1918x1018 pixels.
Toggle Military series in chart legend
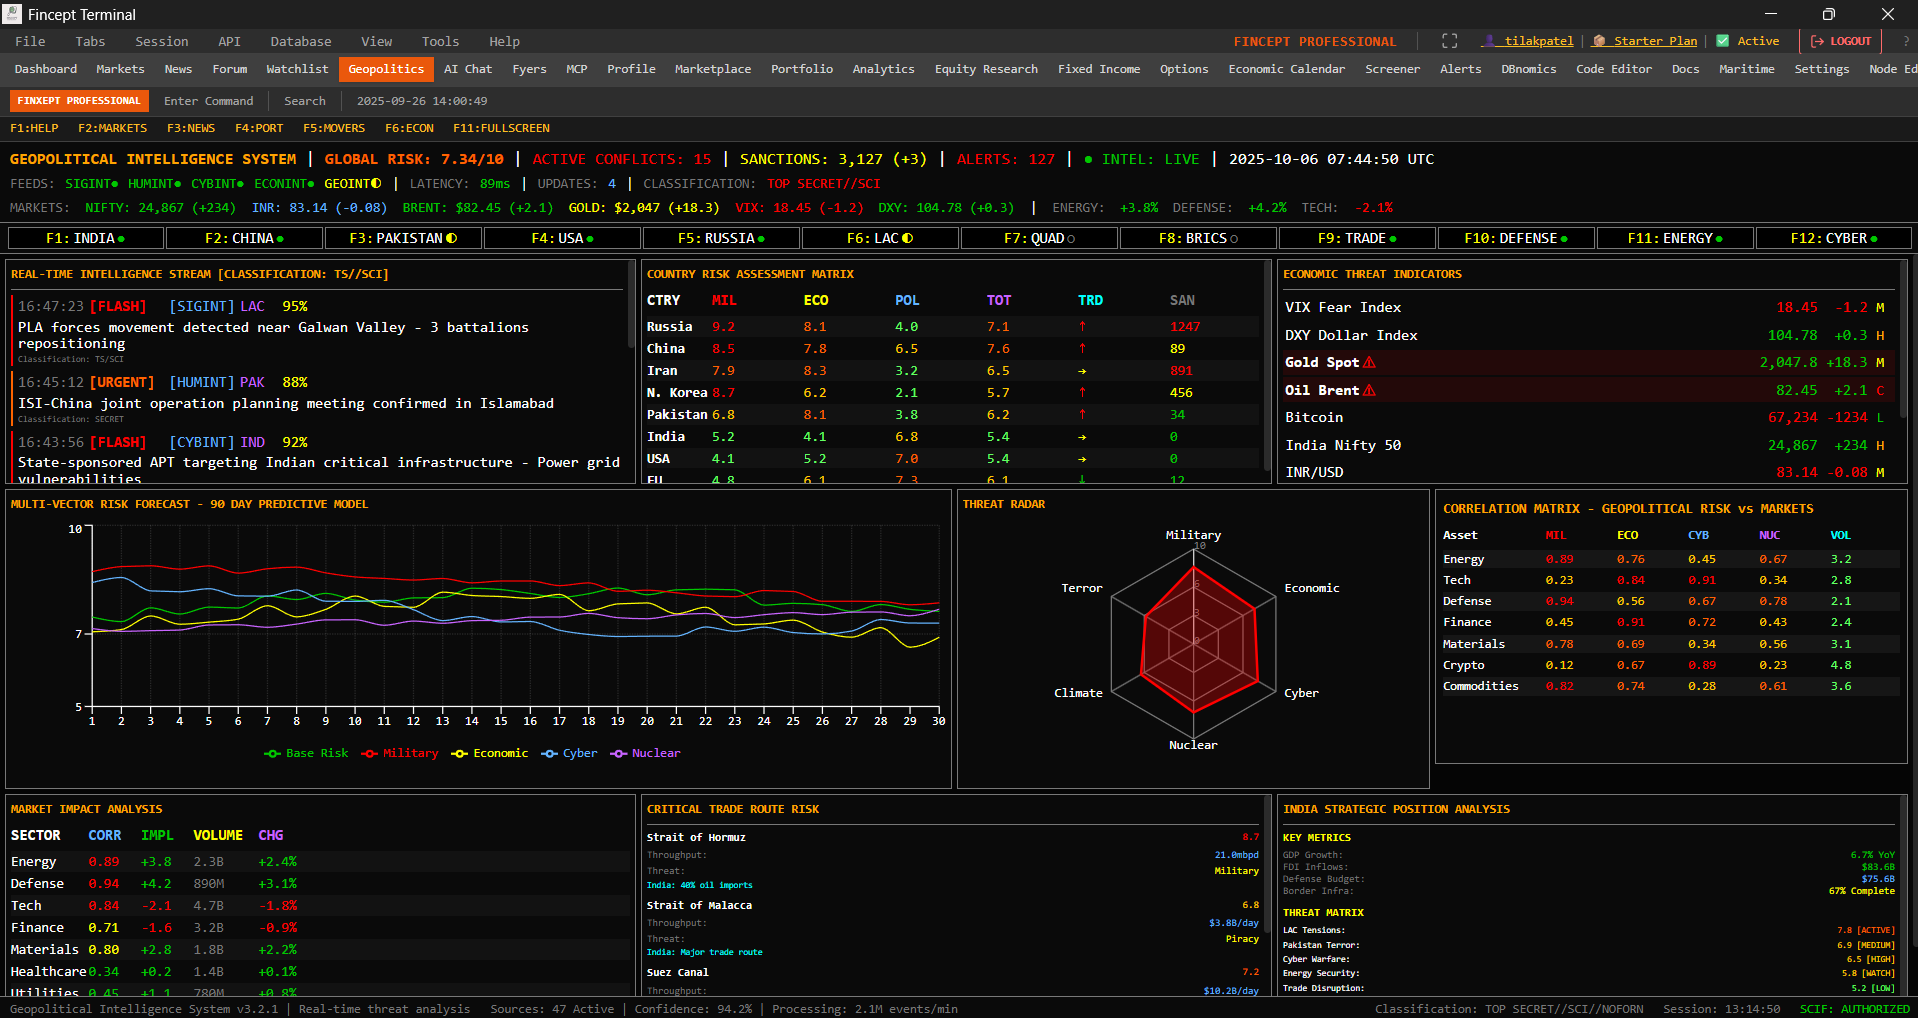coord(410,753)
